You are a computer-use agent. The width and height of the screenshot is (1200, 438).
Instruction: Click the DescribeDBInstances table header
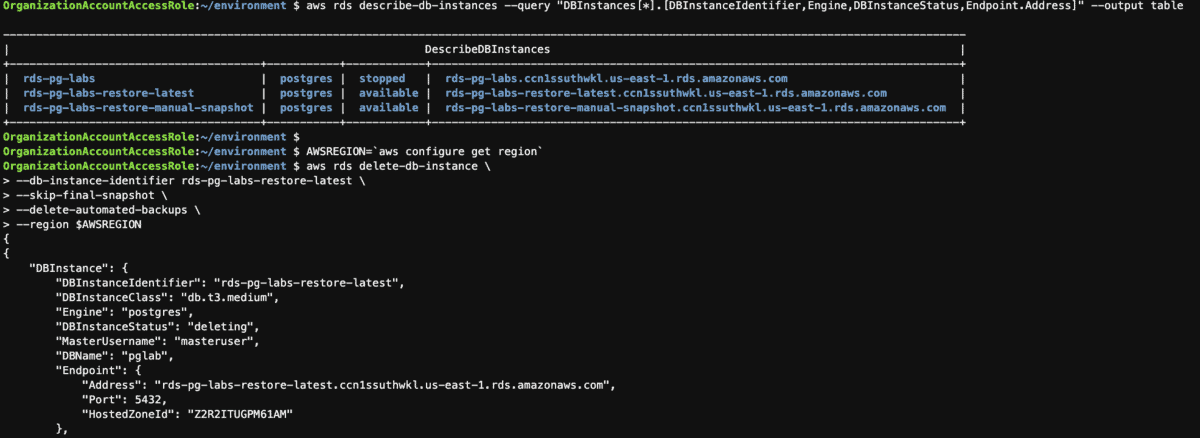pyautogui.click(x=487, y=49)
